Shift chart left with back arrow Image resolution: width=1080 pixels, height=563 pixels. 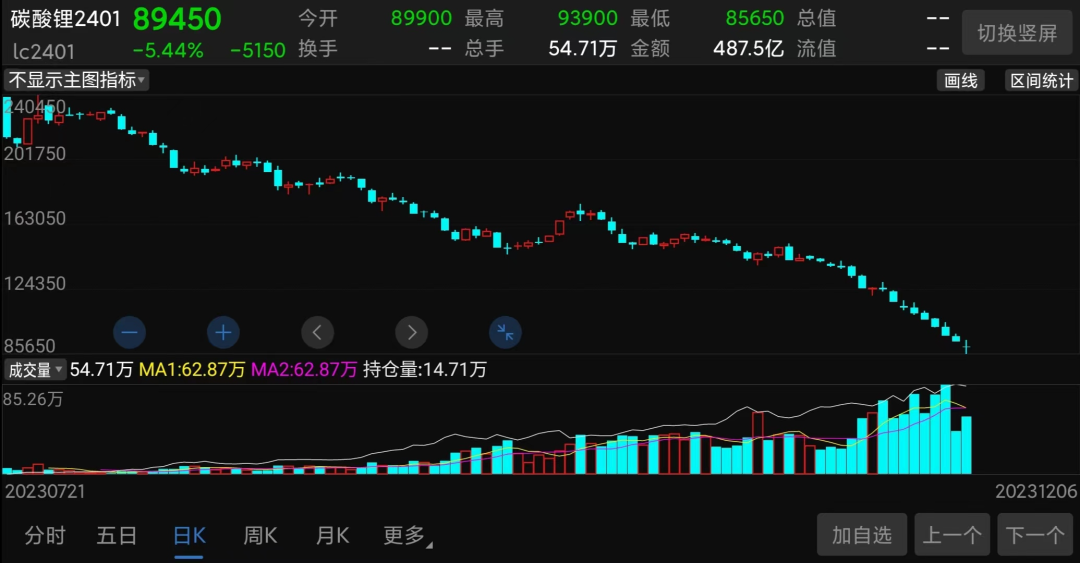(x=318, y=333)
